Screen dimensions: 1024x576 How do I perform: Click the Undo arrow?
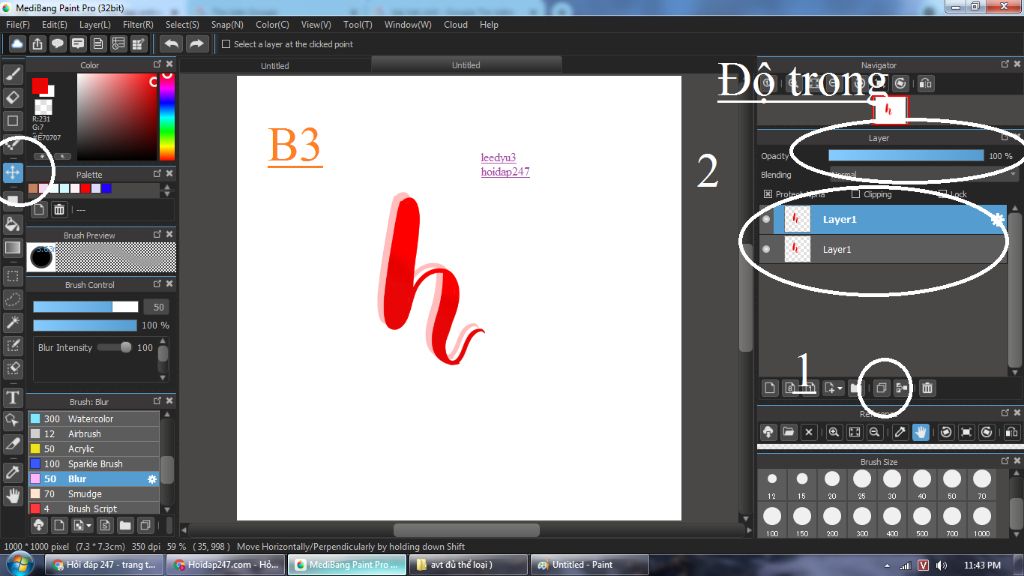(172, 44)
